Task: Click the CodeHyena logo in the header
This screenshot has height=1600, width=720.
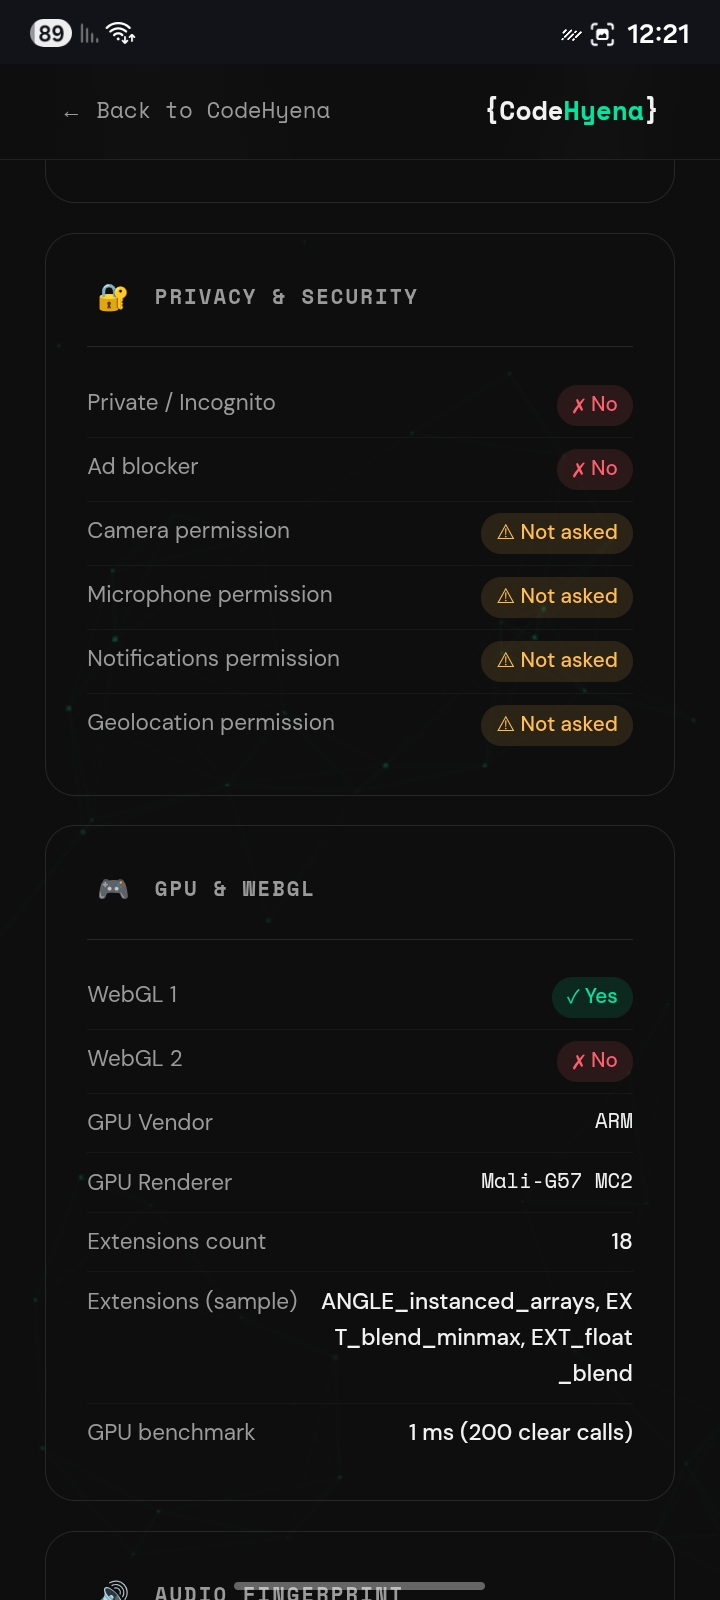Action: 569,111
